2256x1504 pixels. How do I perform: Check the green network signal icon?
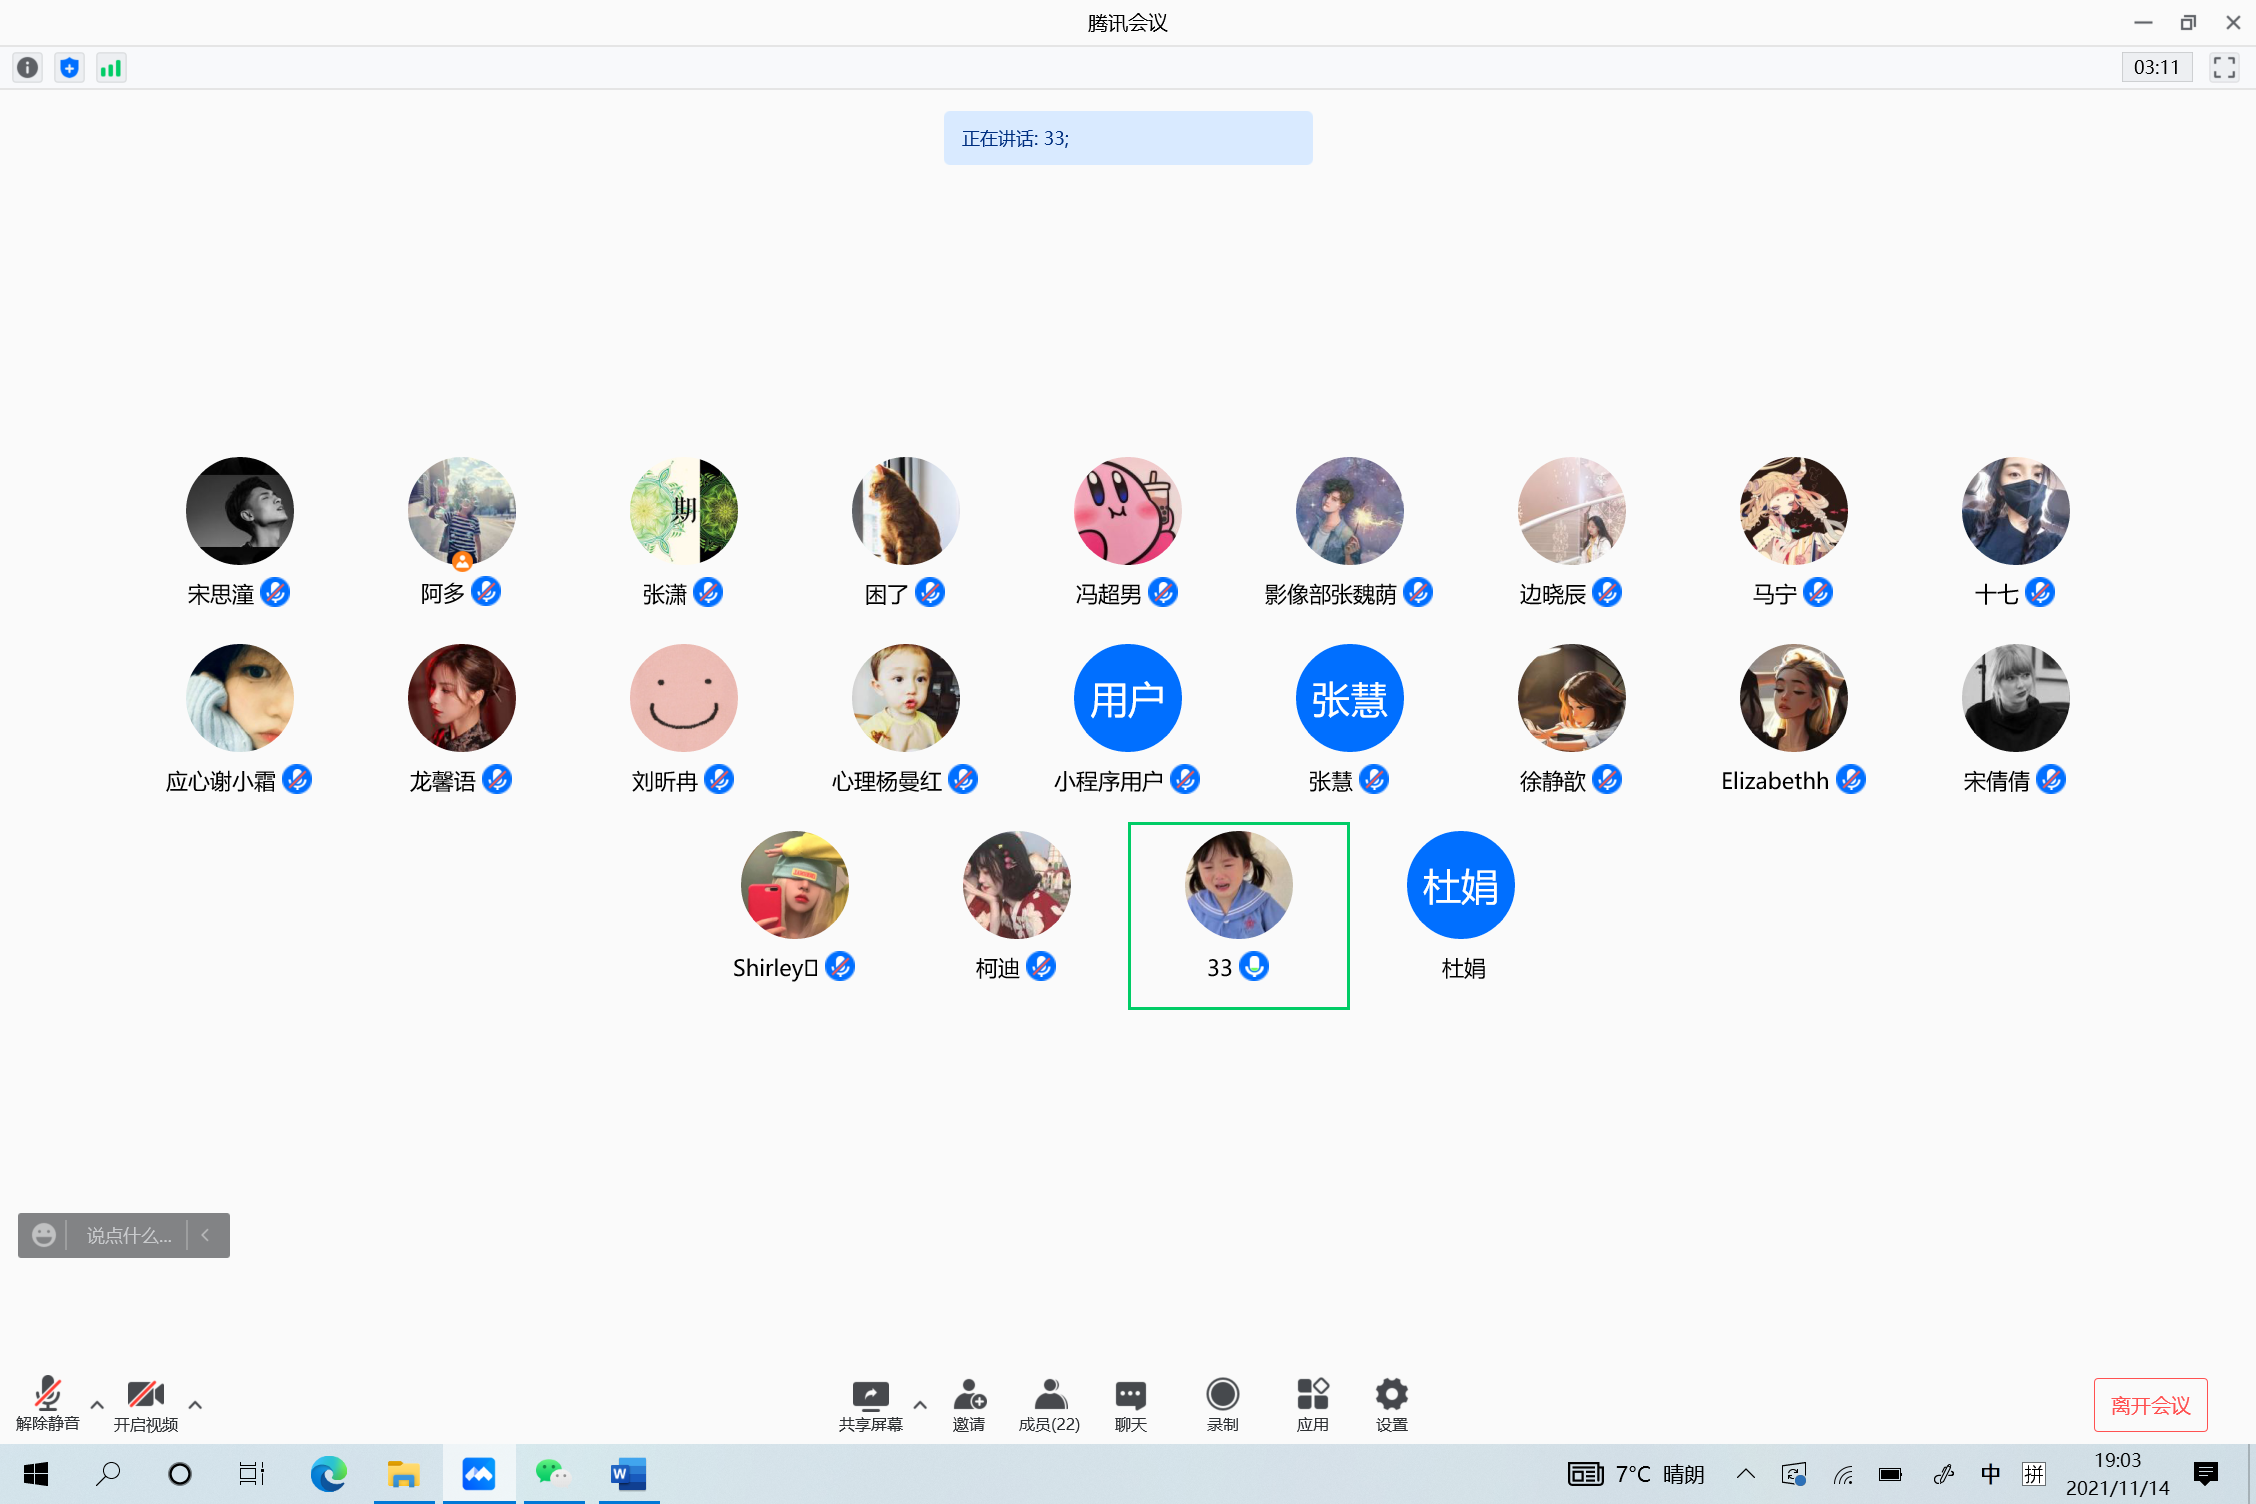pyautogui.click(x=111, y=68)
